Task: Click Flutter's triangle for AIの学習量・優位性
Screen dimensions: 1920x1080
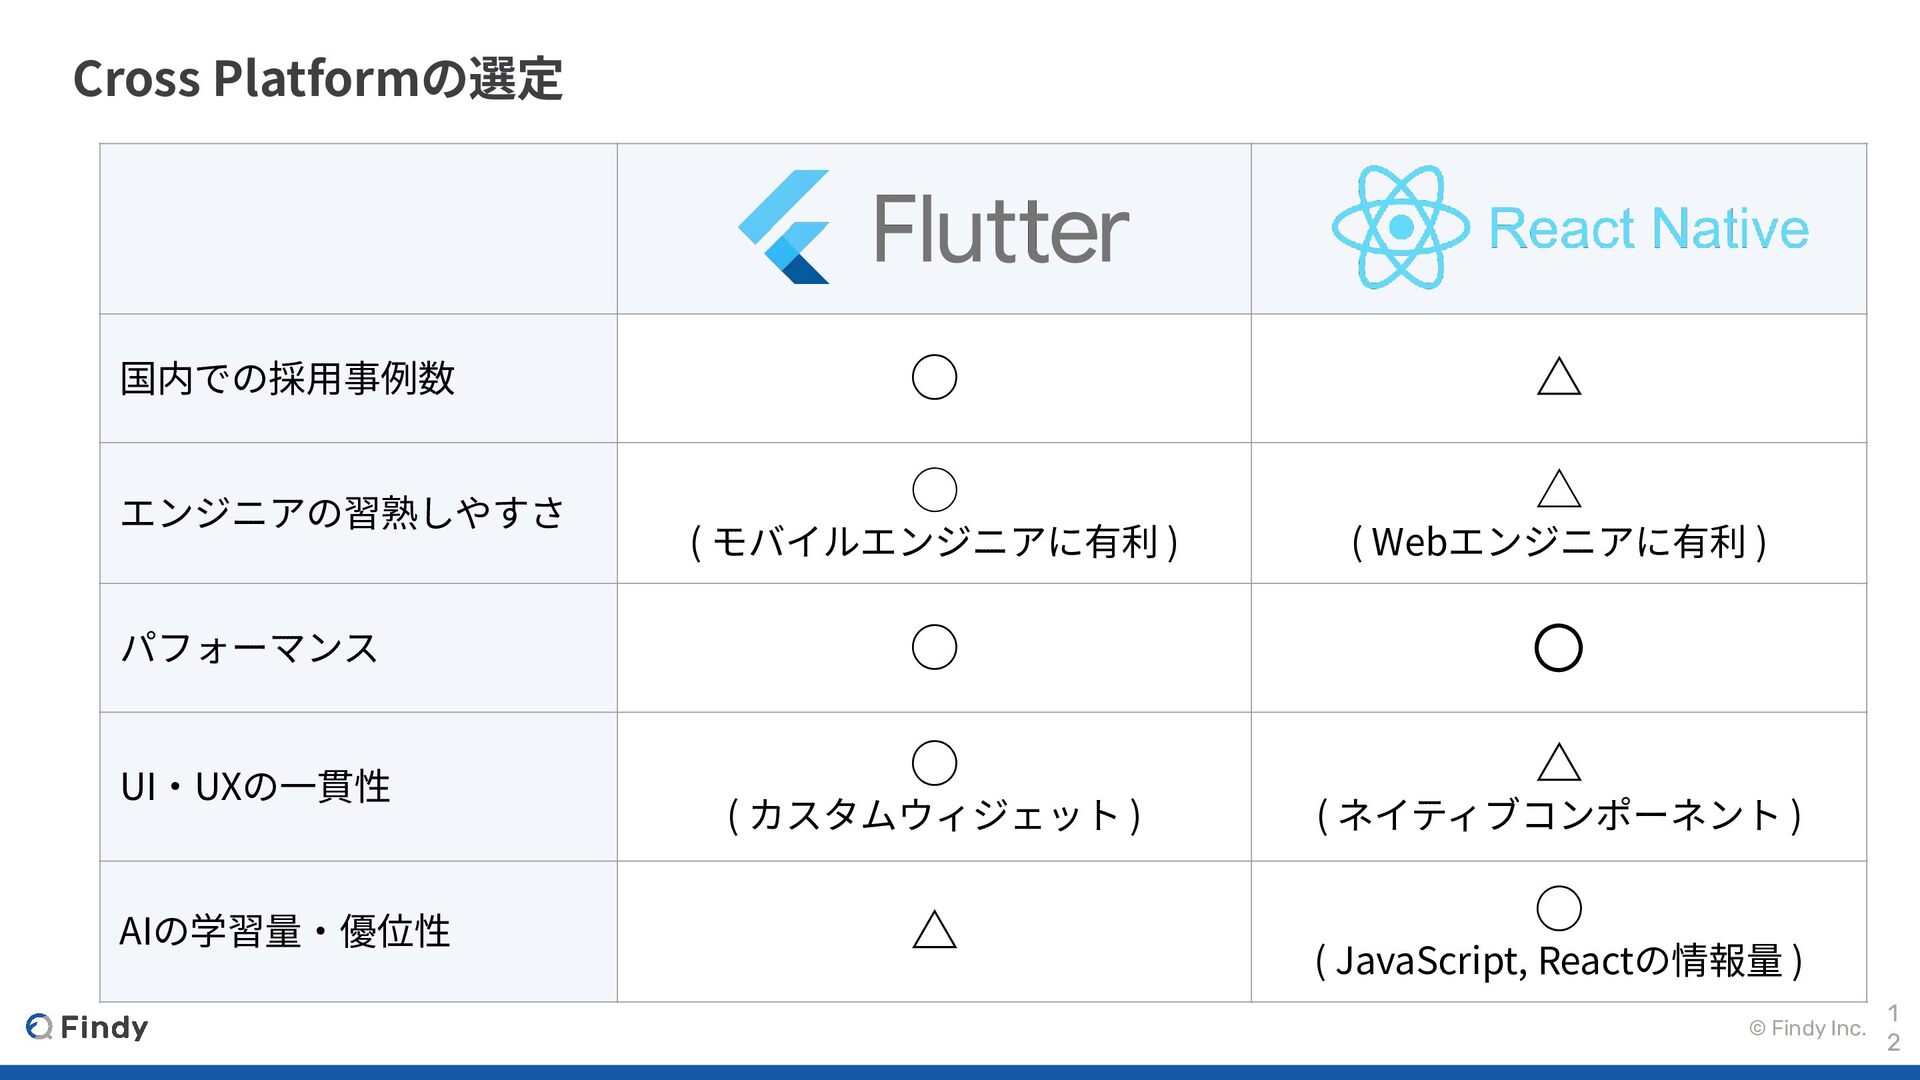Action: coord(934,930)
